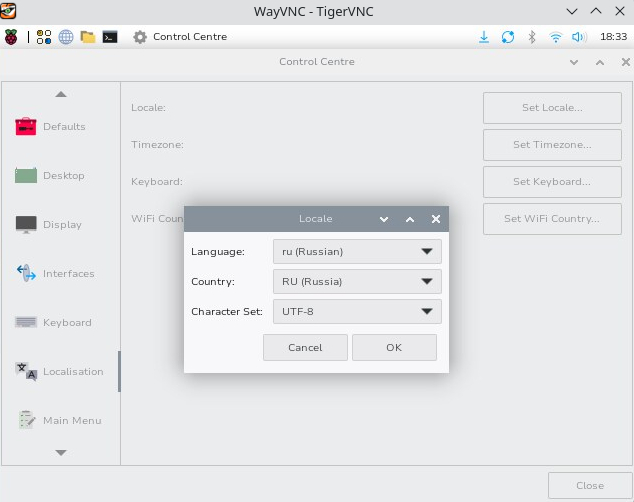Open the file manager folder icon
The width and height of the screenshot is (634, 502).
[x=88, y=37]
